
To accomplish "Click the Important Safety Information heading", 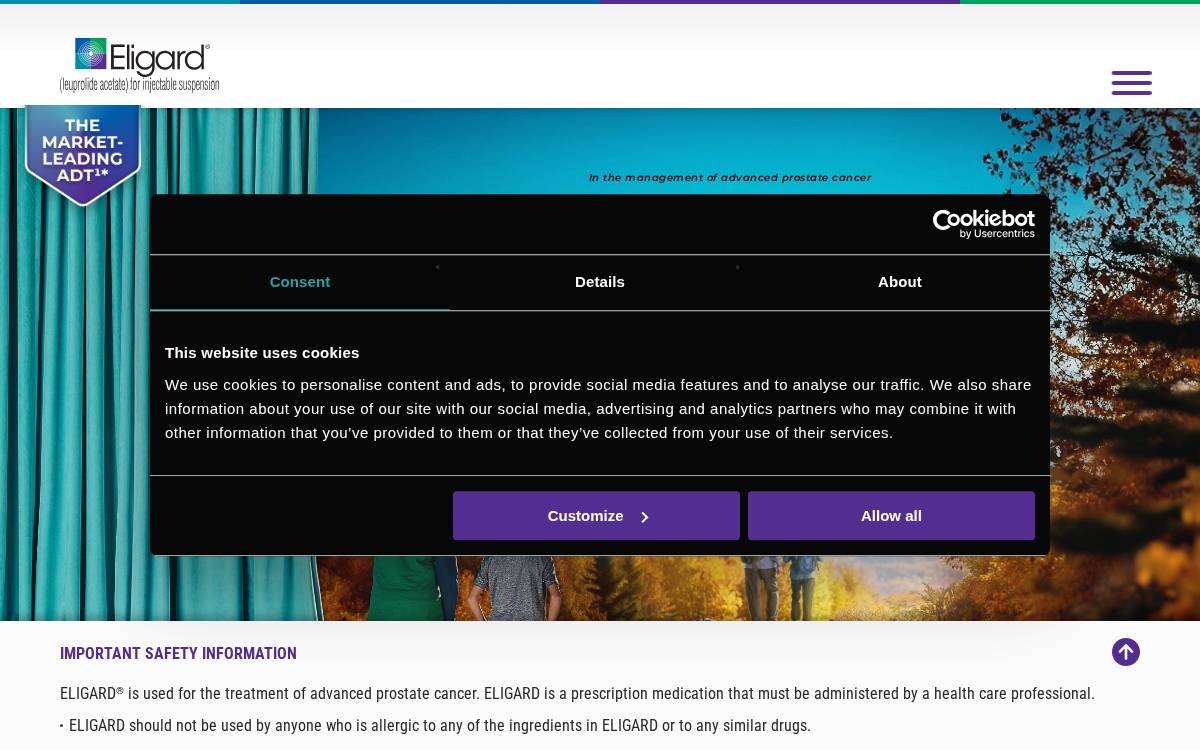I will (x=178, y=653).
